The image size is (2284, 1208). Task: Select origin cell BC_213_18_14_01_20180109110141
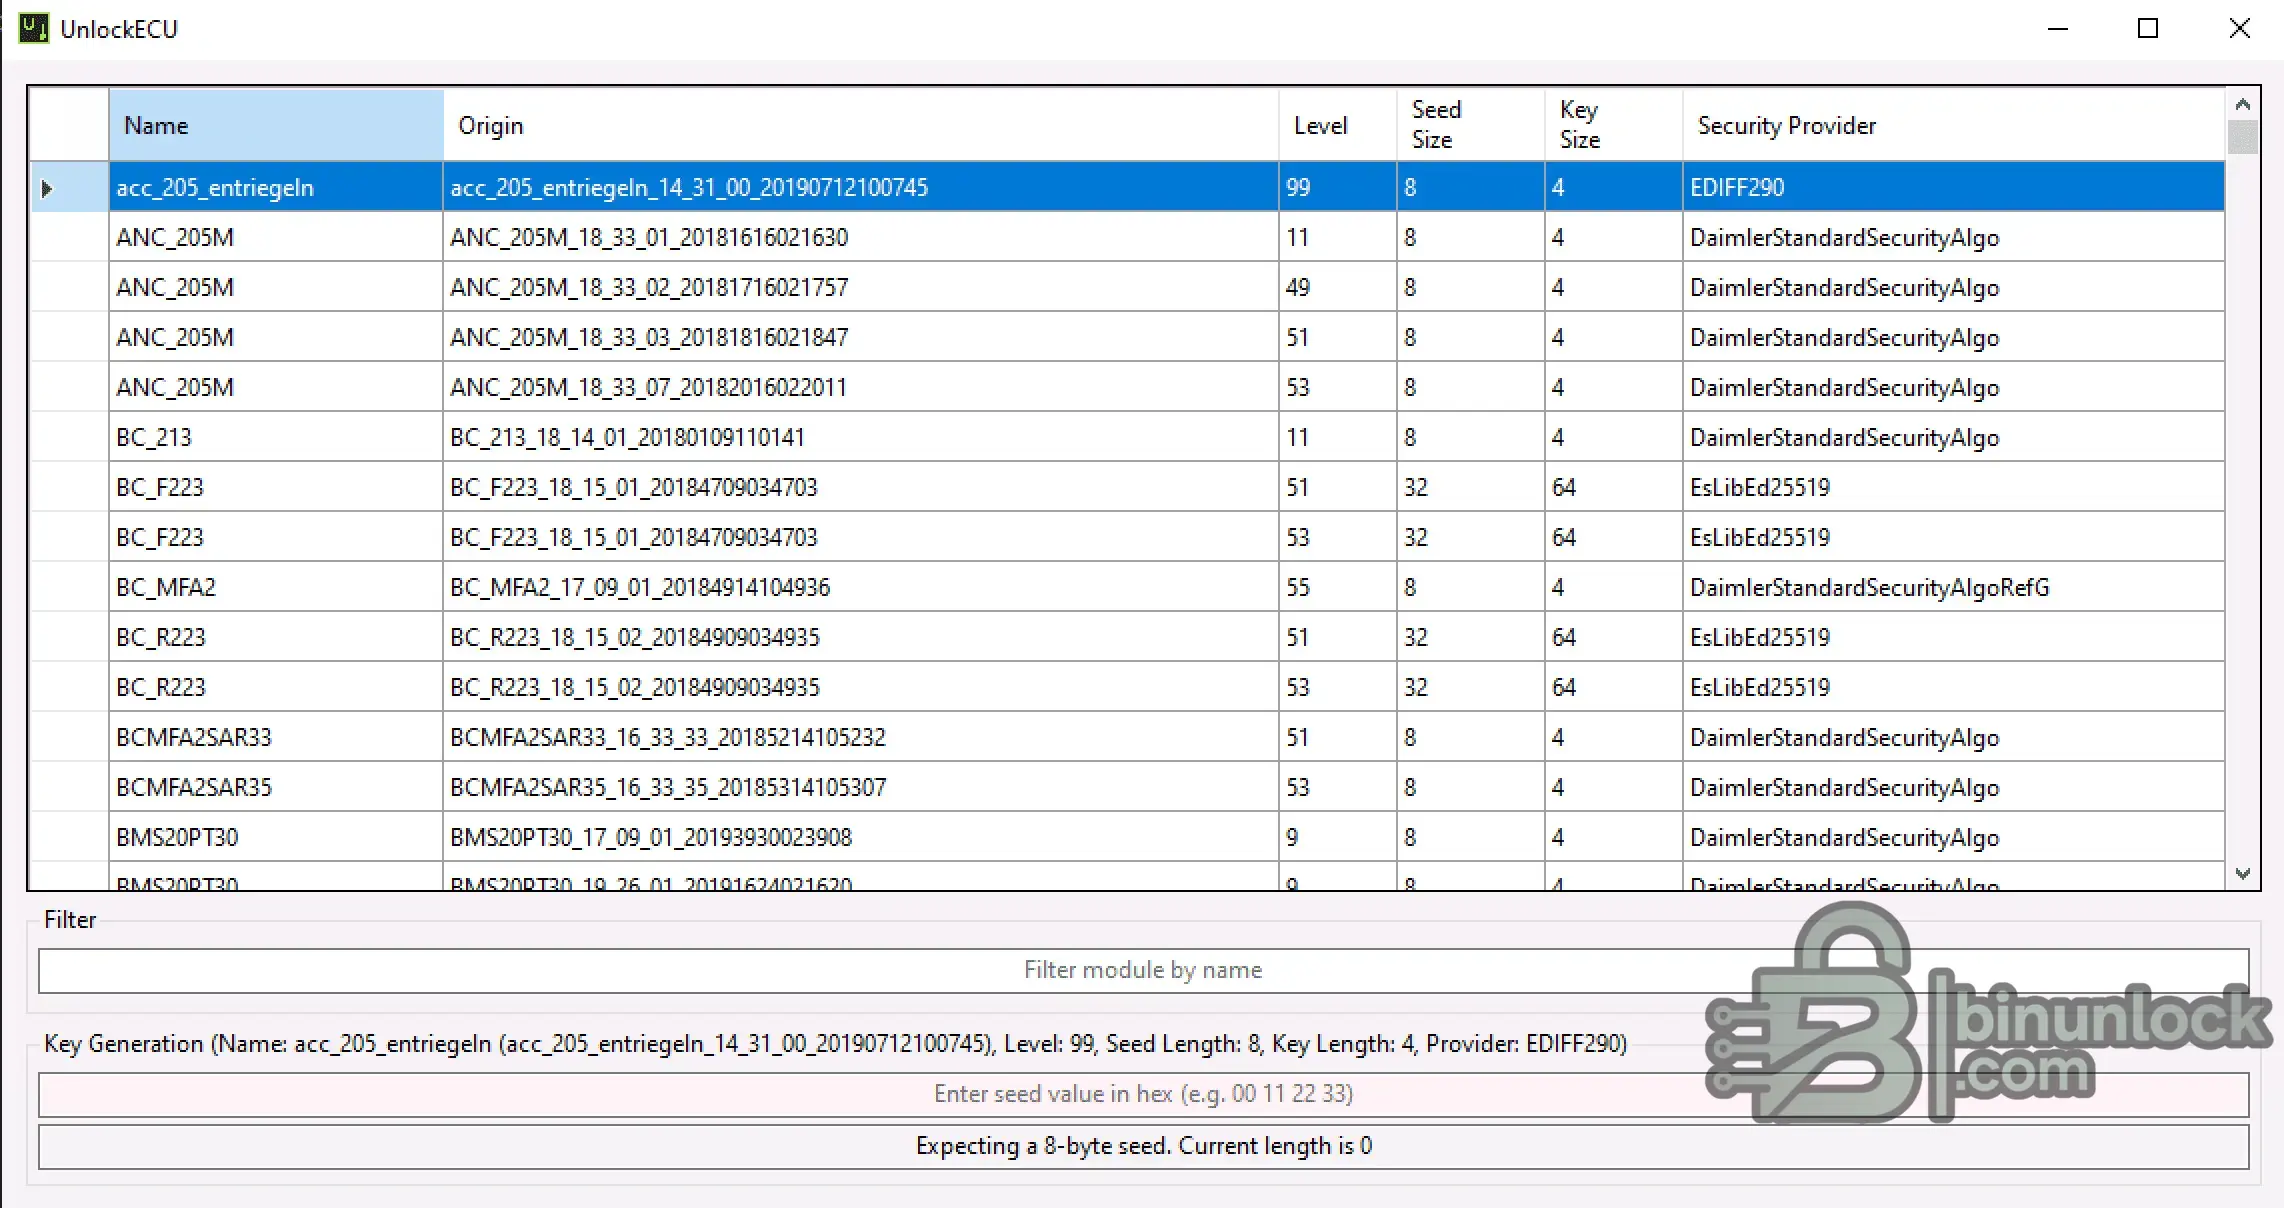click(861, 437)
